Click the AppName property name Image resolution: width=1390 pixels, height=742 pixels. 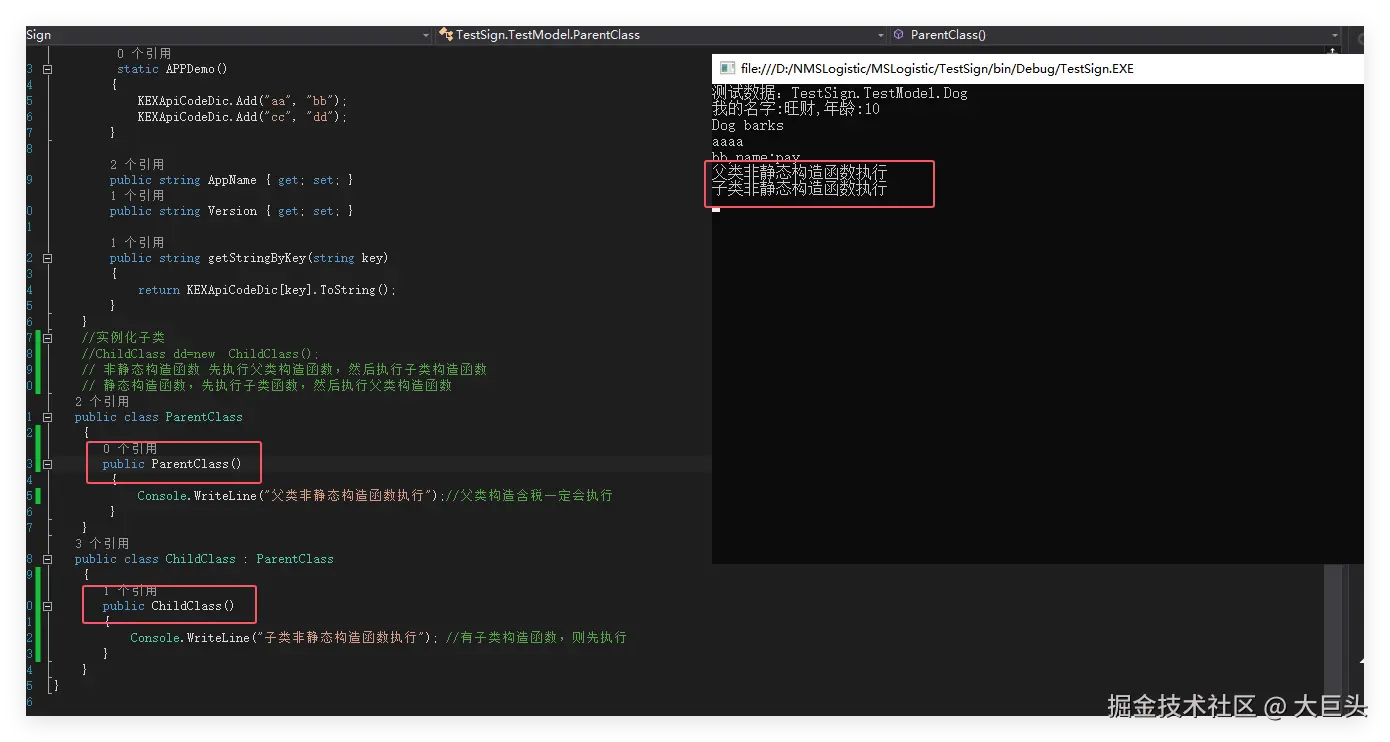coord(232,180)
